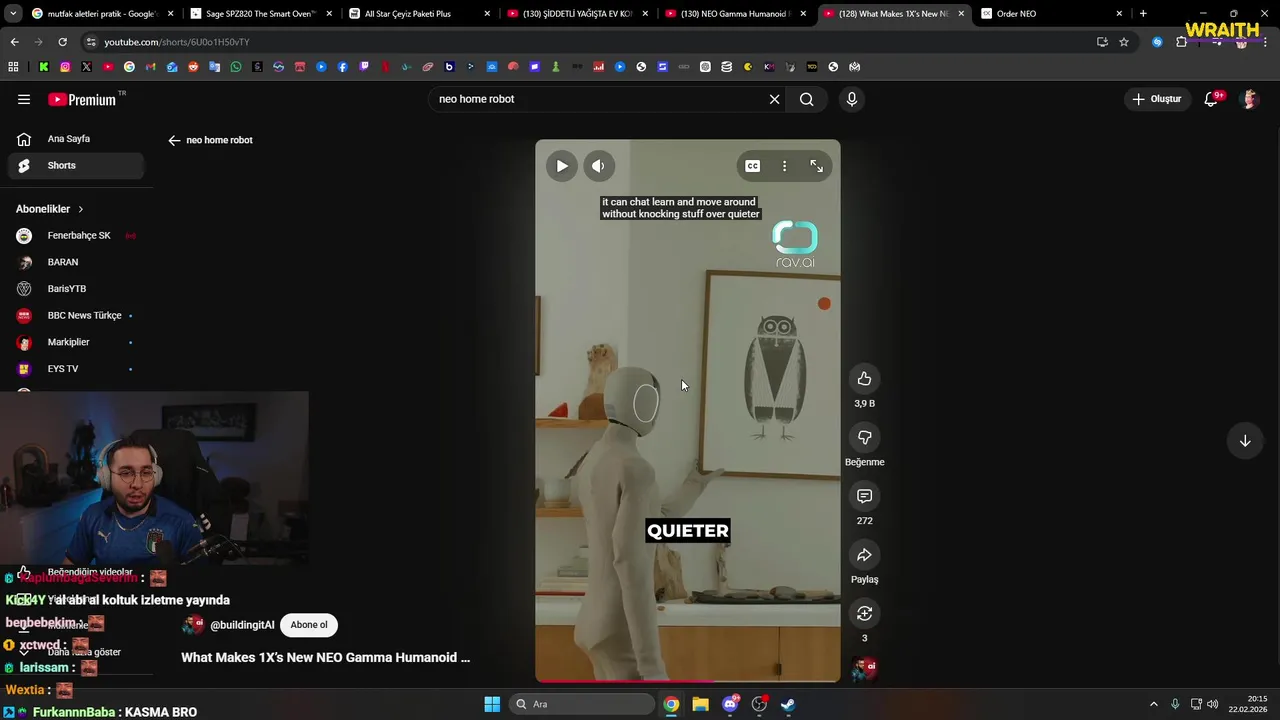Seek using the red Shorts progress bar
This screenshot has width=1280, height=720.
click(688, 681)
